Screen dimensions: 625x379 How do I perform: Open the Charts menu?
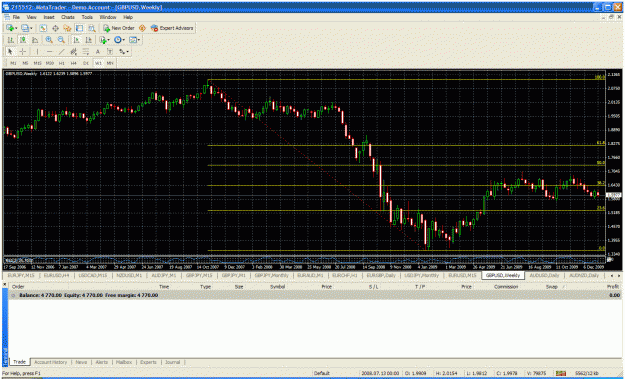[68, 17]
